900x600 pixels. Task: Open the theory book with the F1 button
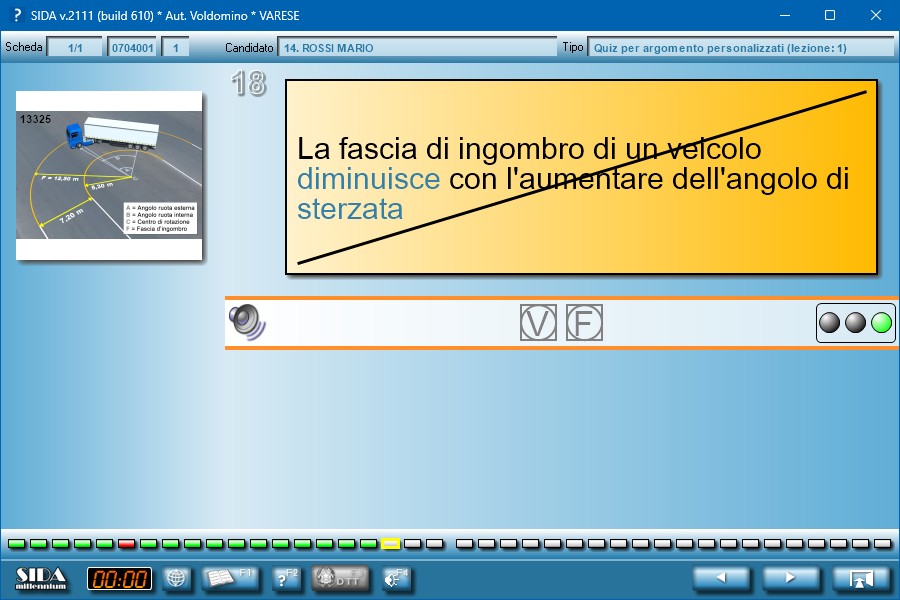point(231,578)
